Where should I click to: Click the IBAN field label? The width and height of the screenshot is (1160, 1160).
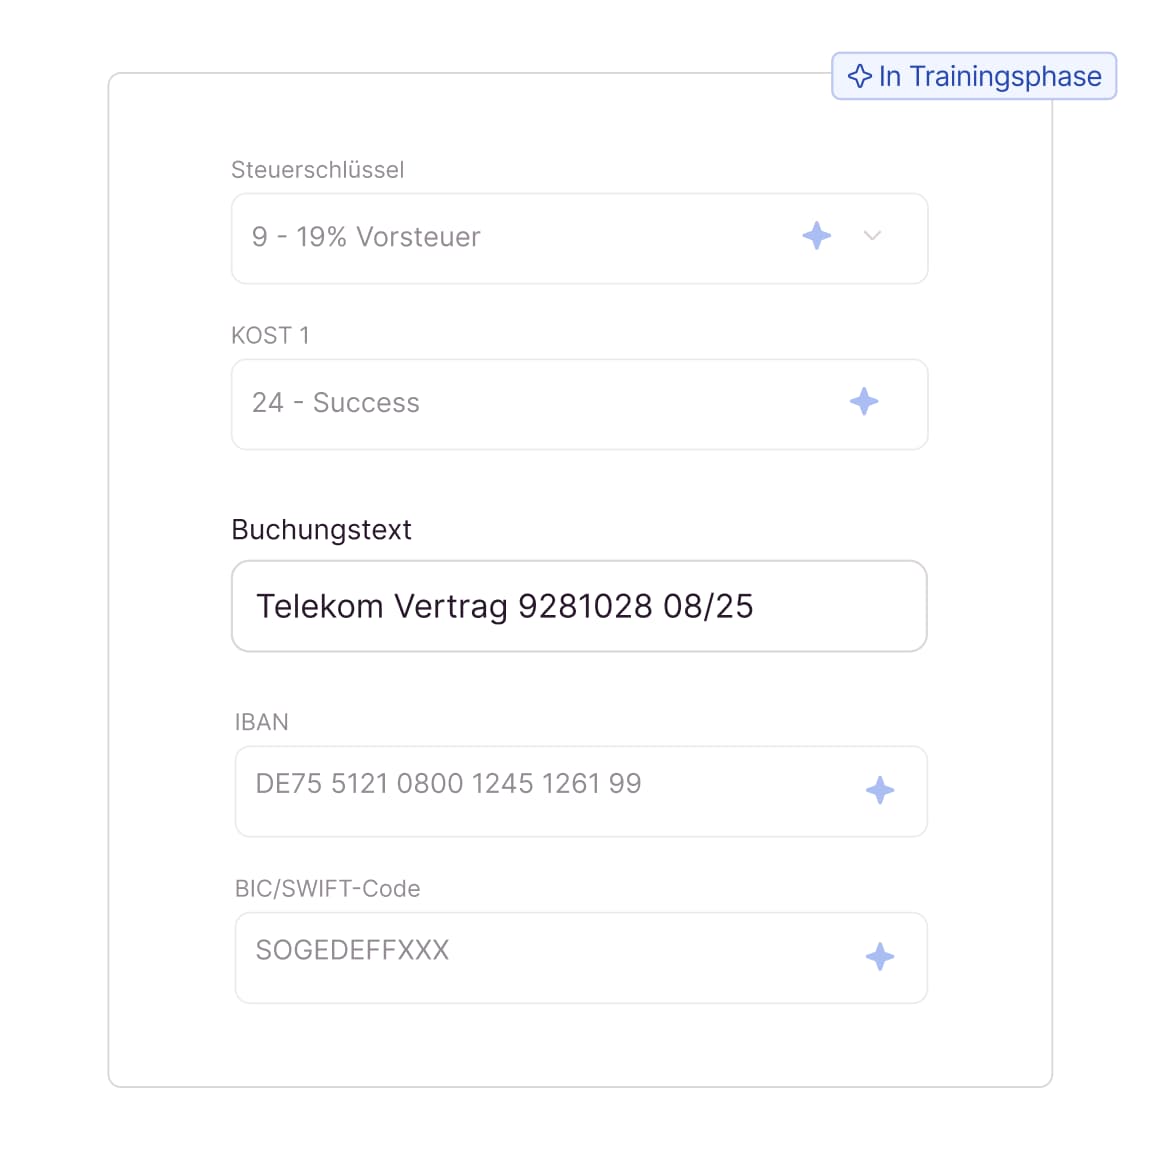pos(261,722)
